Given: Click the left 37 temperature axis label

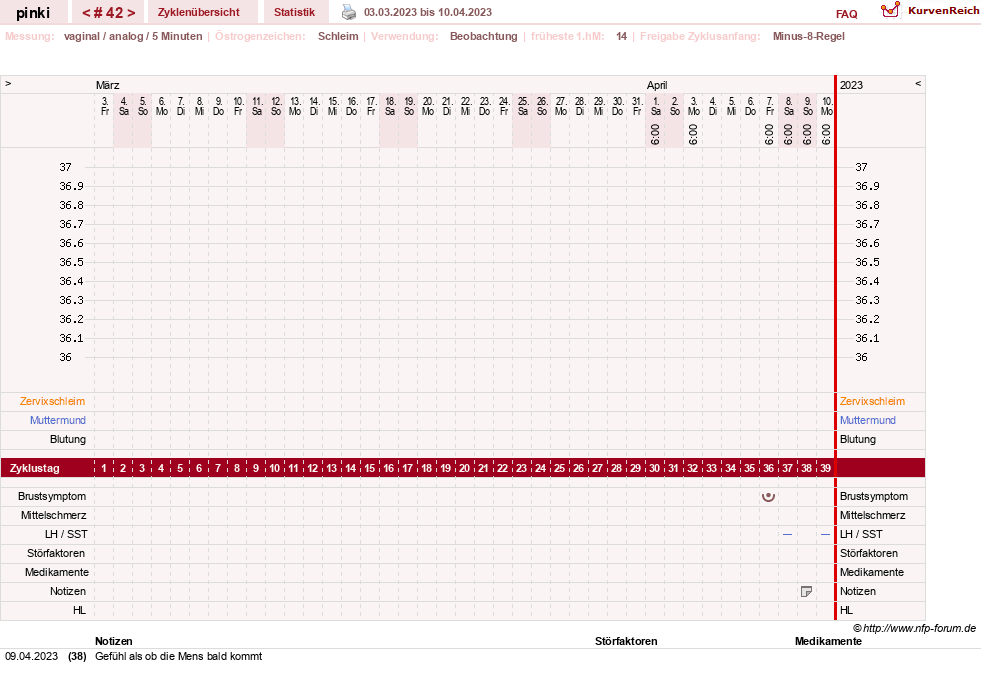Looking at the screenshot, I should [66, 167].
